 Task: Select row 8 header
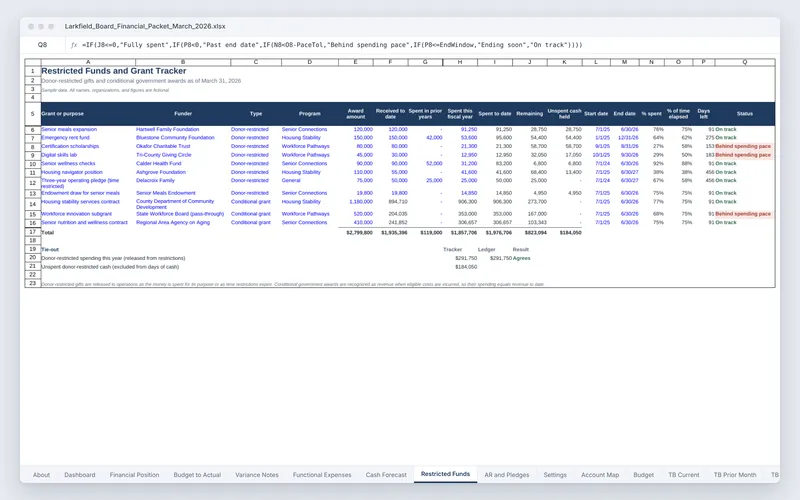click(x=33, y=146)
